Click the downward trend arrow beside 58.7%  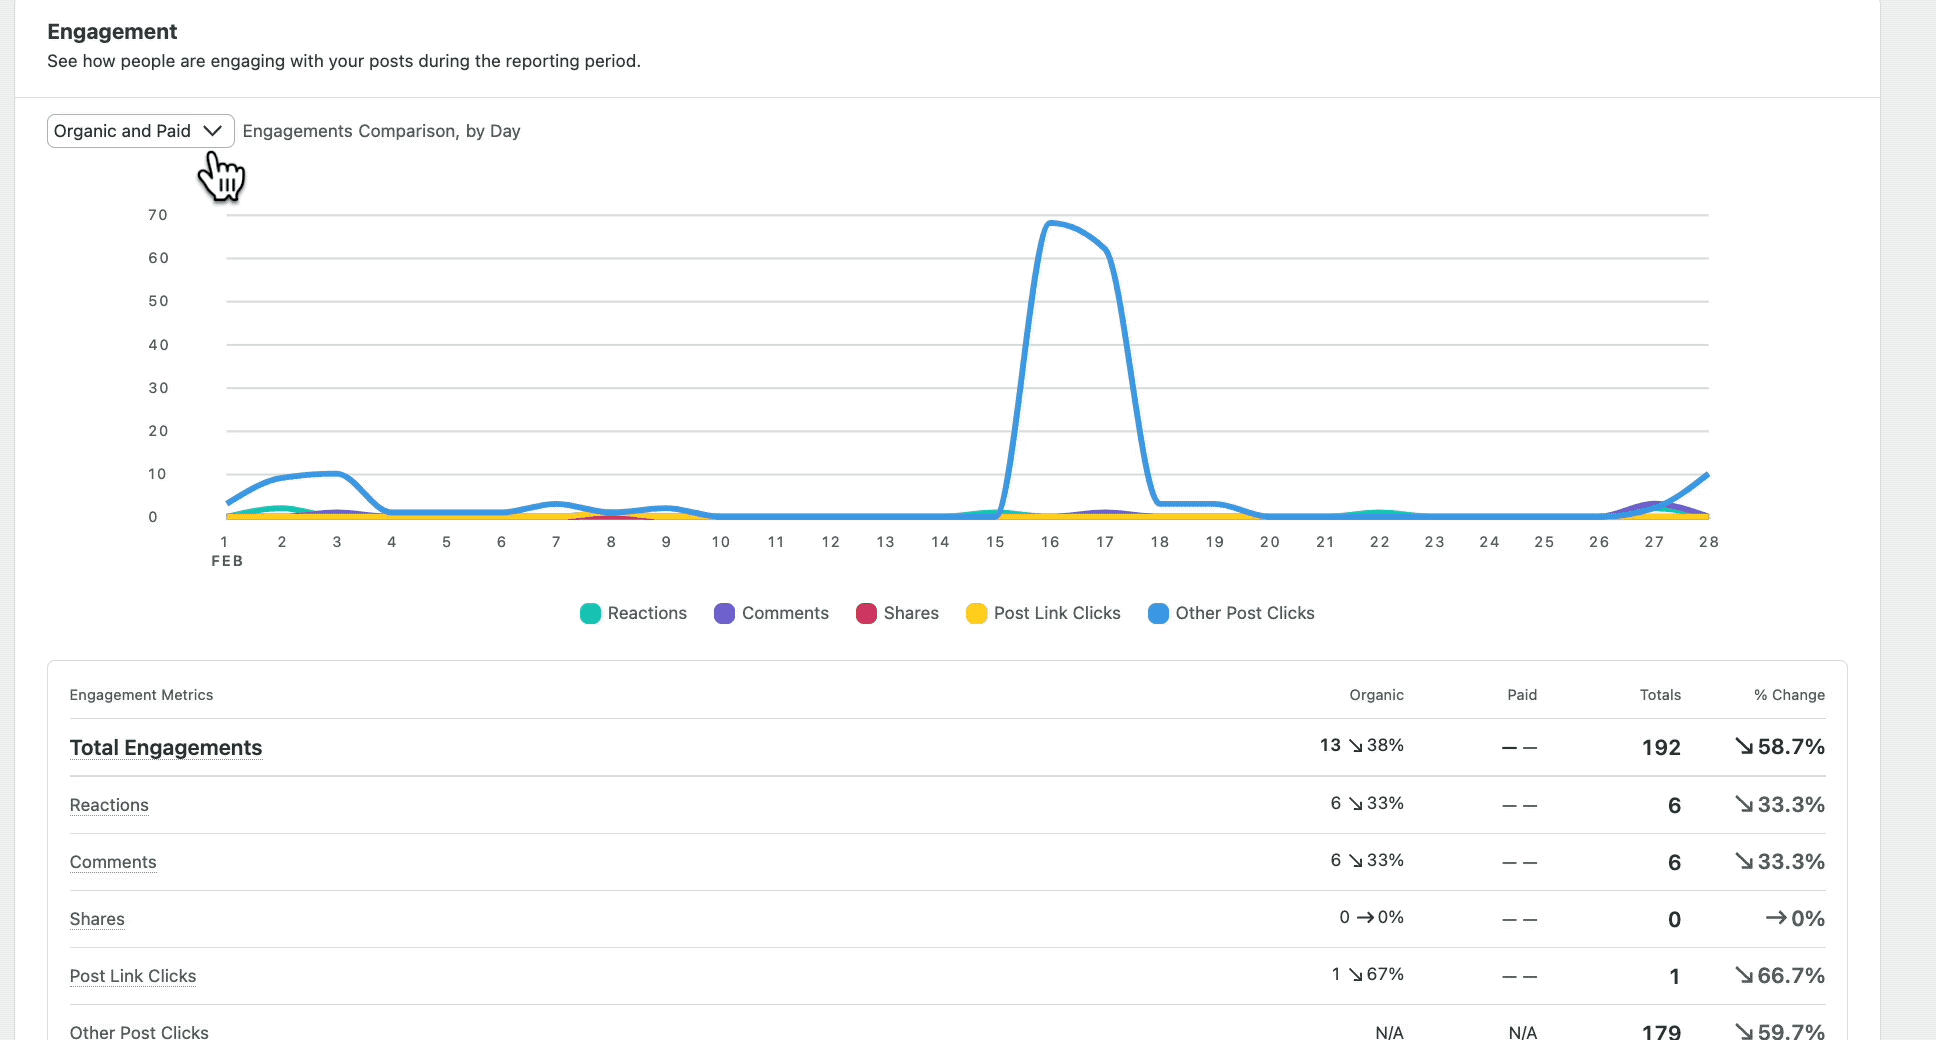(x=1742, y=747)
